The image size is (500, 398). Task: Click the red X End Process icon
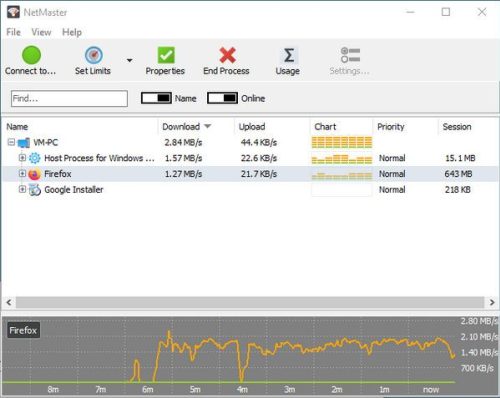(x=228, y=55)
